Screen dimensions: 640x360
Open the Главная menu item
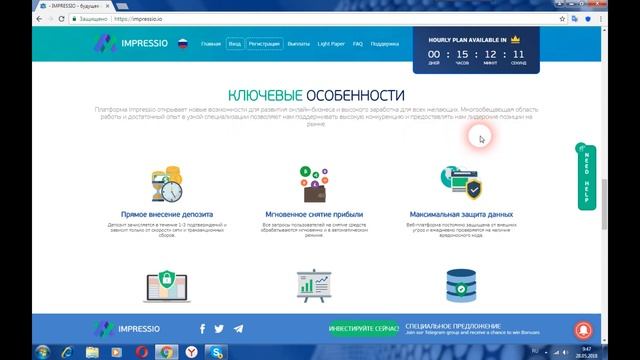pyautogui.click(x=211, y=44)
